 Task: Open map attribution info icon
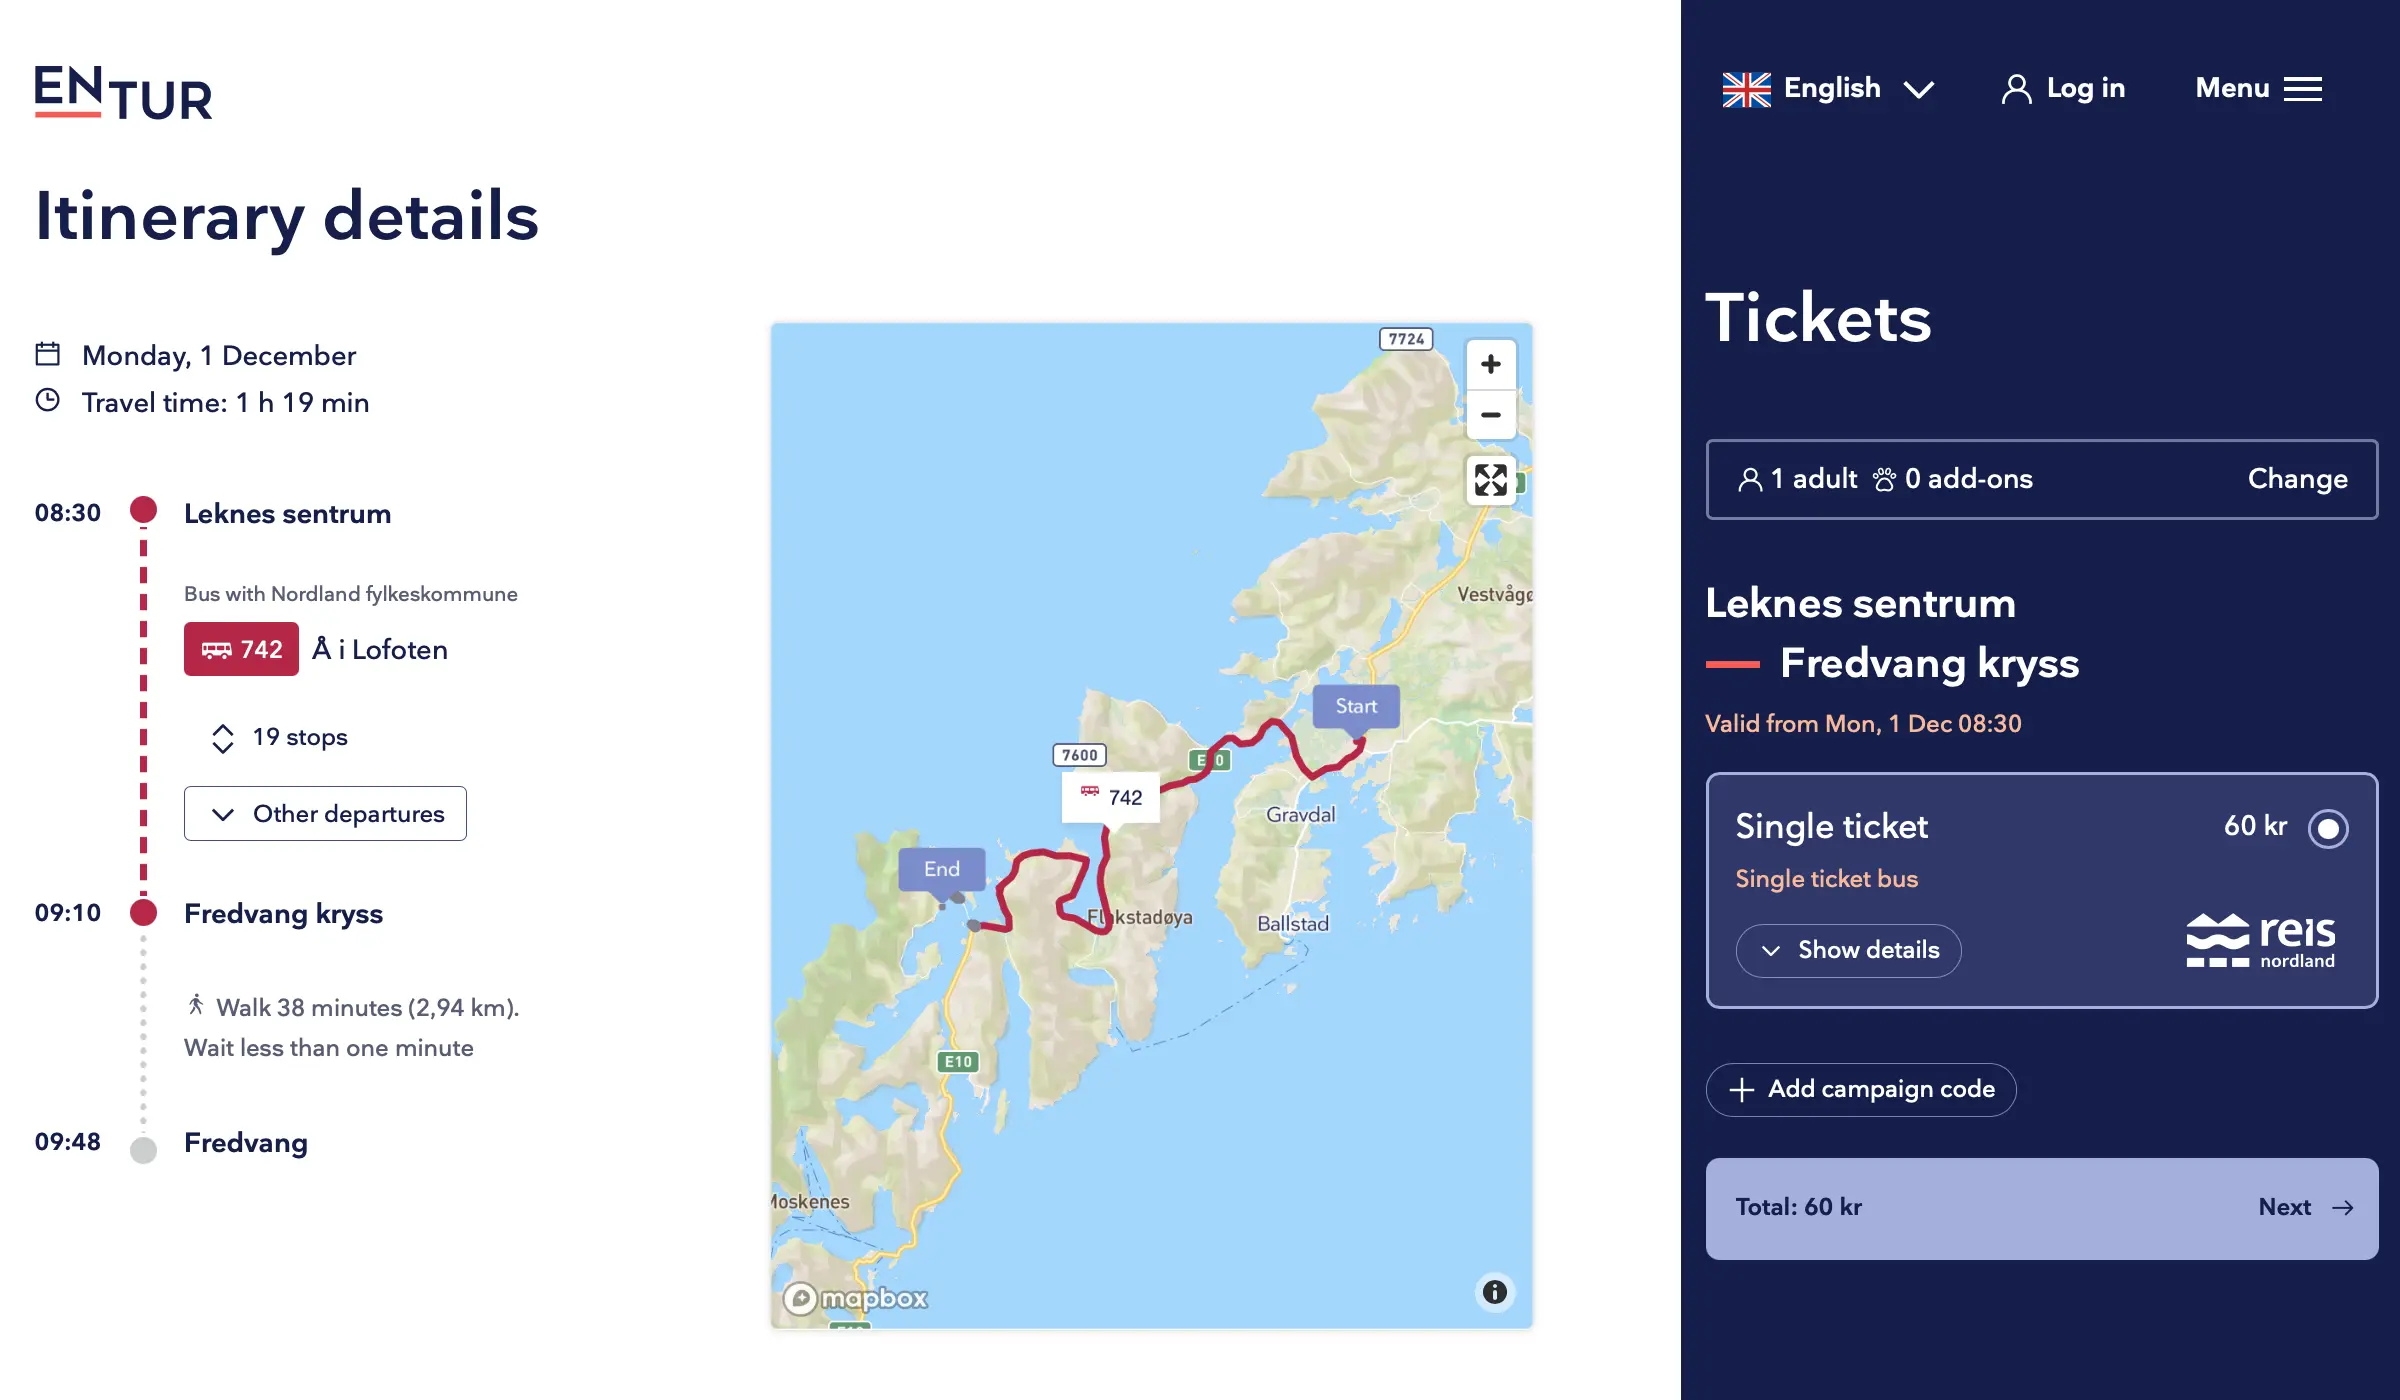pos(1494,1292)
